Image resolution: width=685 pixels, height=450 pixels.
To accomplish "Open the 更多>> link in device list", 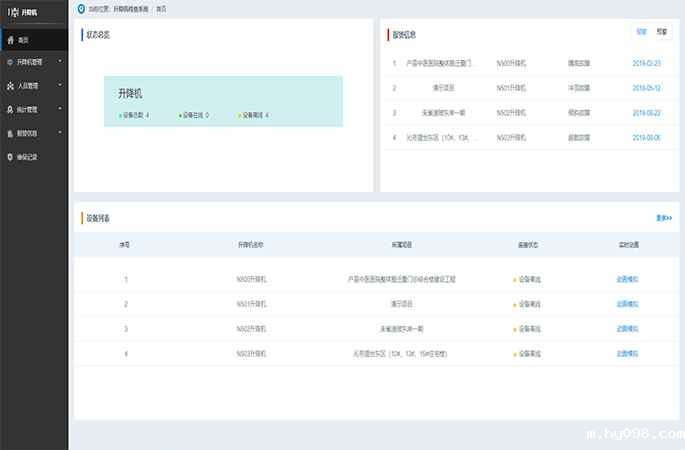I will click(663, 217).
